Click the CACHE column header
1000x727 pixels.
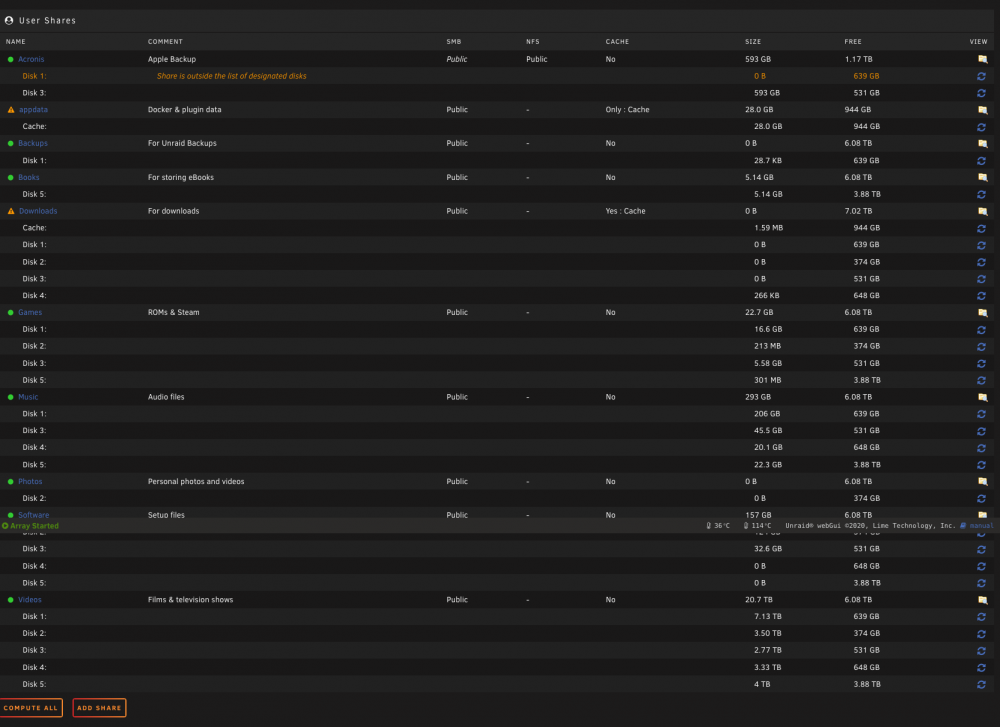point(617,41)
